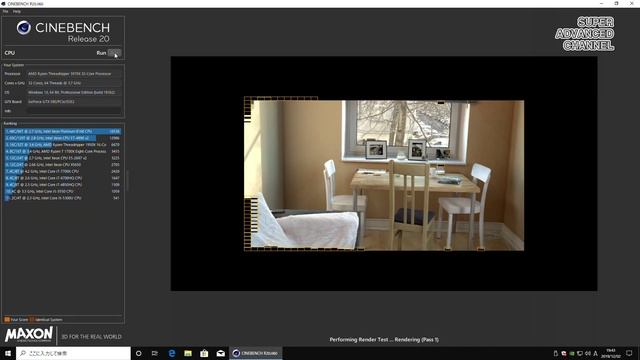640x360 pixels.
Task: Select the Core i7-4850HQ ranking entry
Action: point(62,184)
